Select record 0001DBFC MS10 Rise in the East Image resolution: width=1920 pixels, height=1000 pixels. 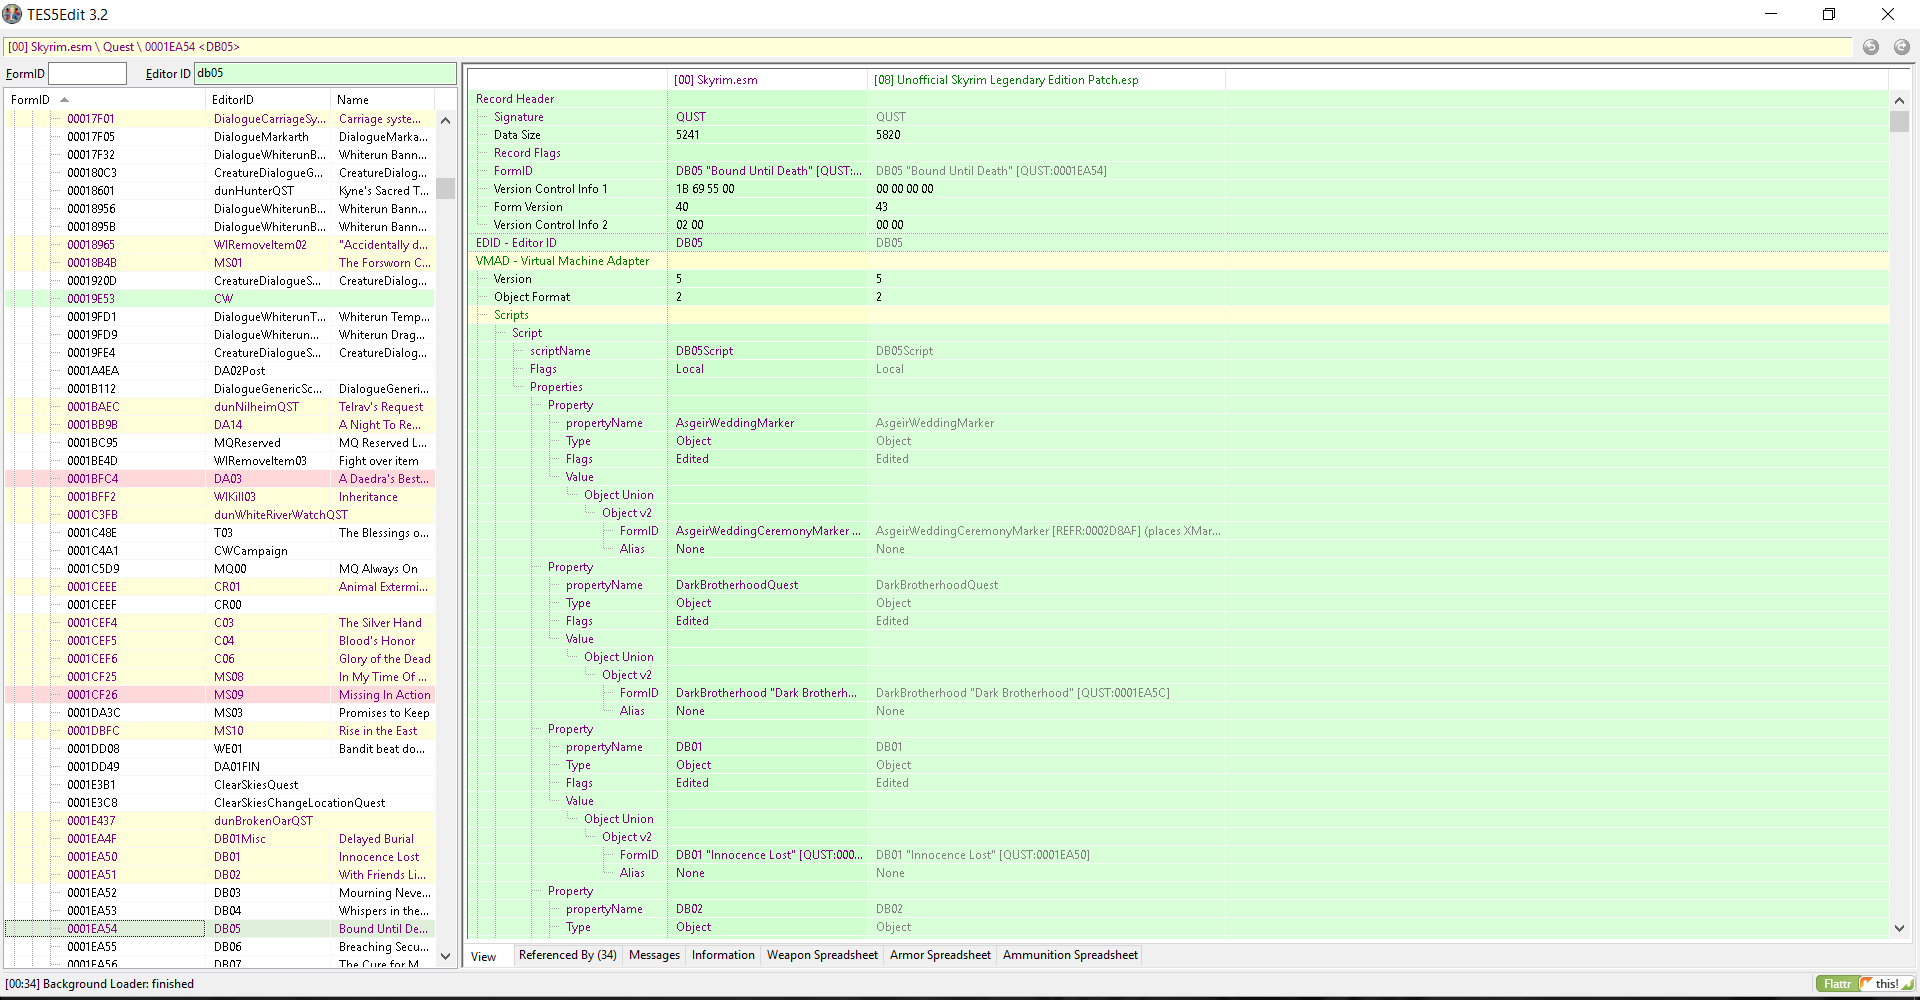coord(220,731)
